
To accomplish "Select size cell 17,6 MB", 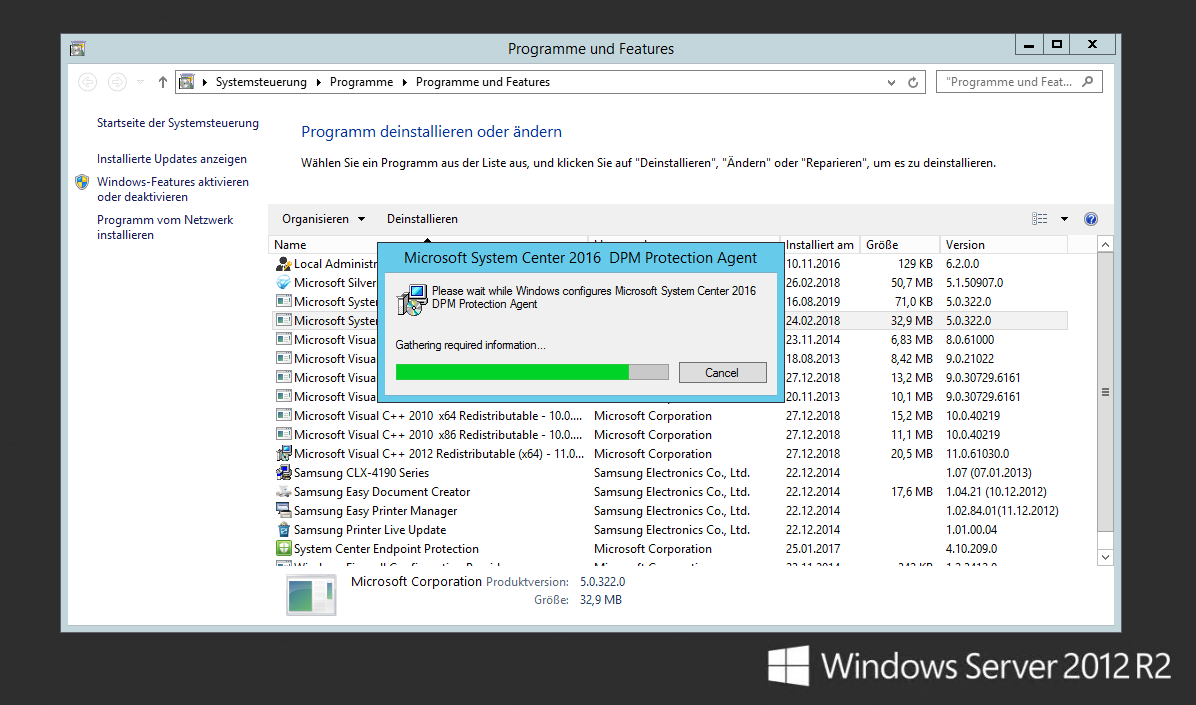I will (x=911, y=492).
